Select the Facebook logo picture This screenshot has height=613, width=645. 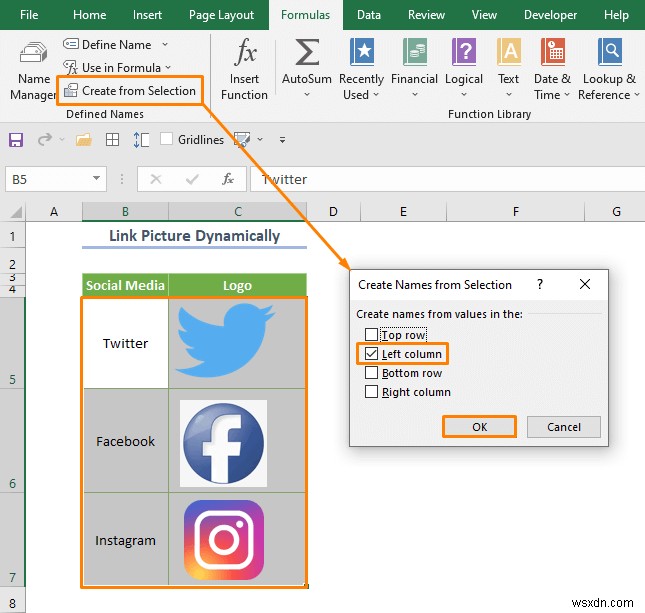coord(223,443)
